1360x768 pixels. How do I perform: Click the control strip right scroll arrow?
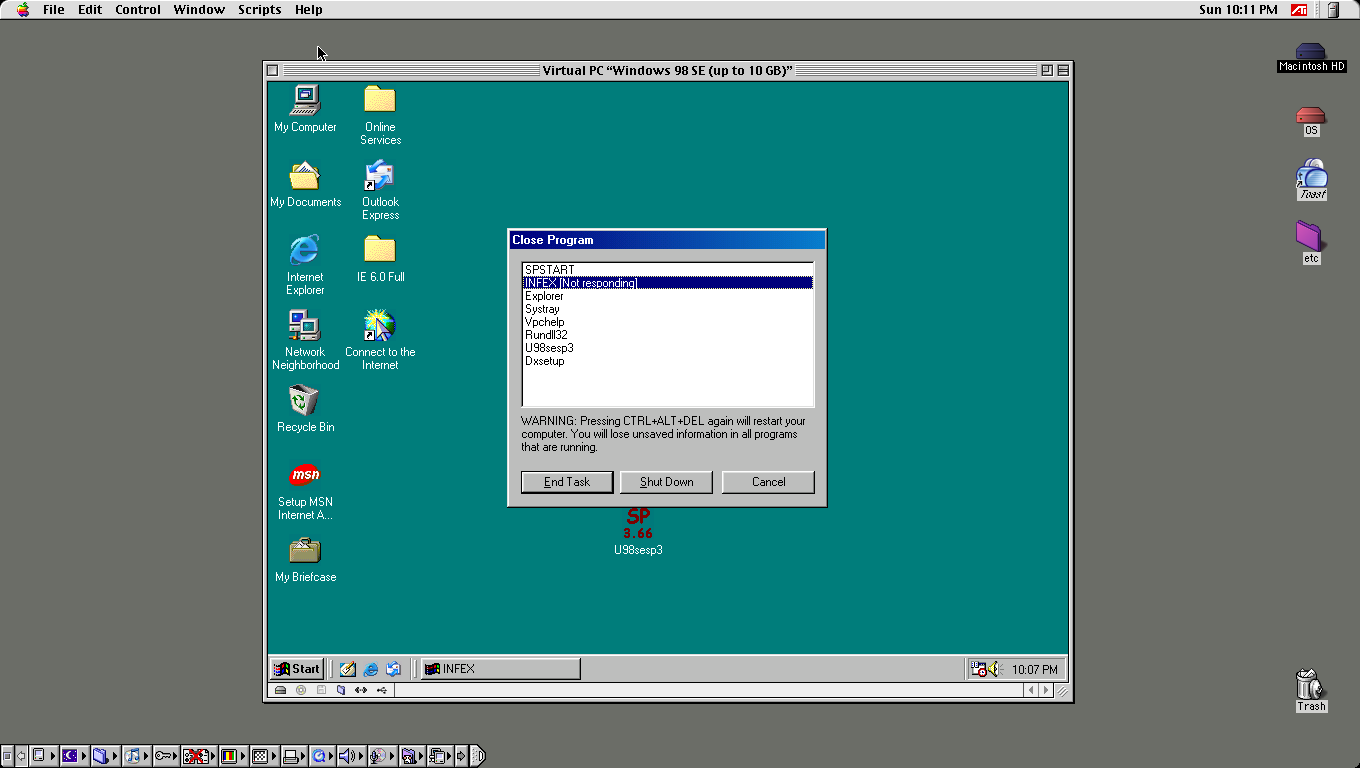pos(461,756)
